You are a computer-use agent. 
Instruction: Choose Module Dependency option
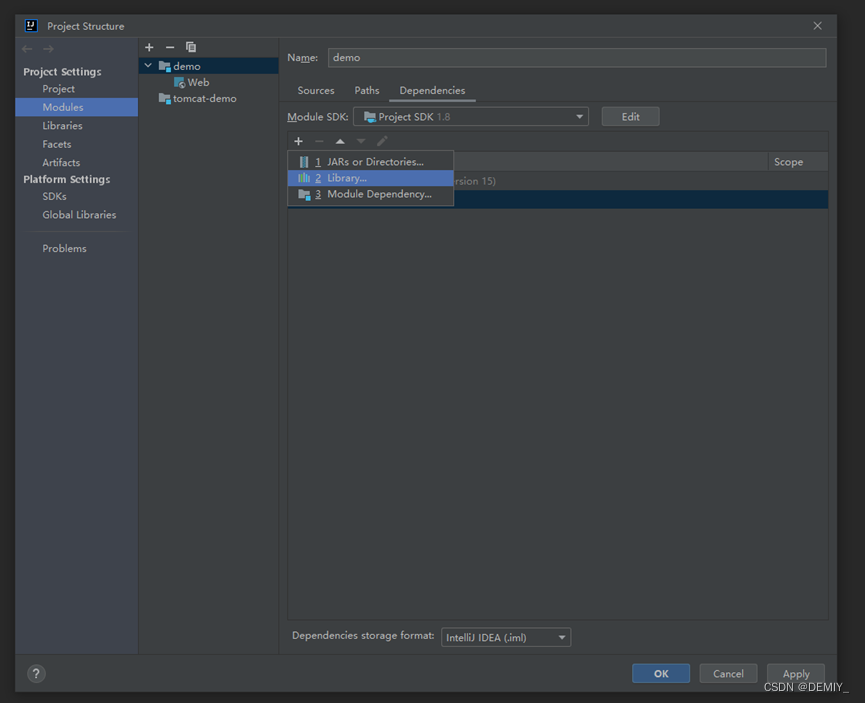pyautogui.click(x=371, y=194)
